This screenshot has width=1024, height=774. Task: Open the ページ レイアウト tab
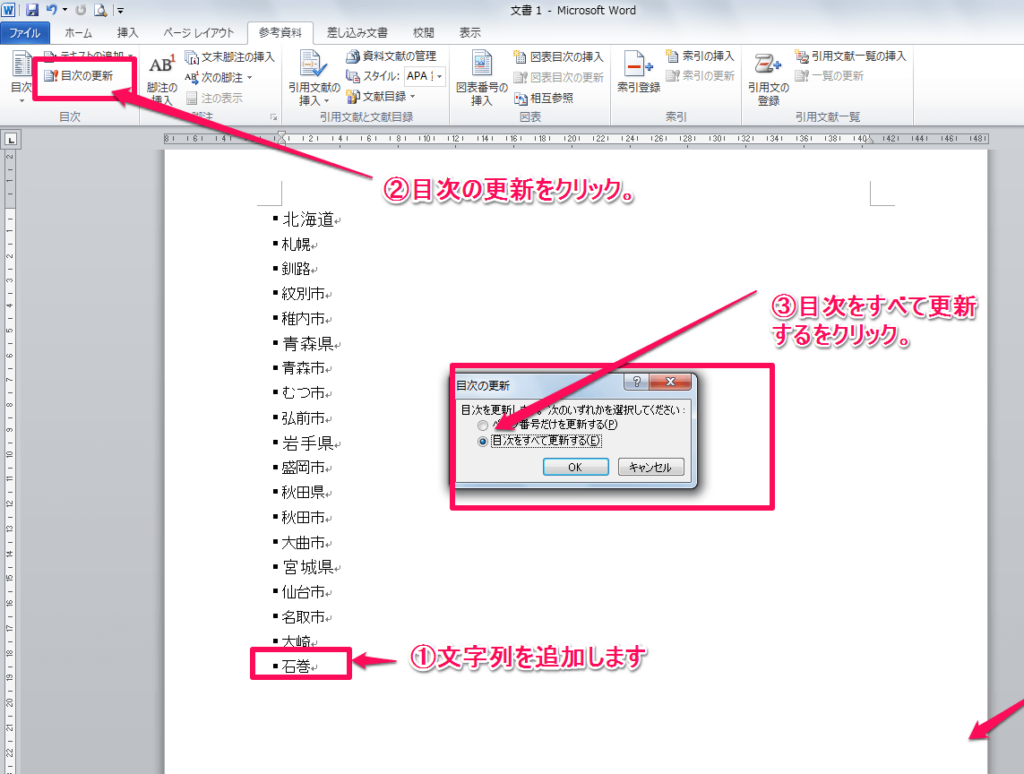coord(198,33)
